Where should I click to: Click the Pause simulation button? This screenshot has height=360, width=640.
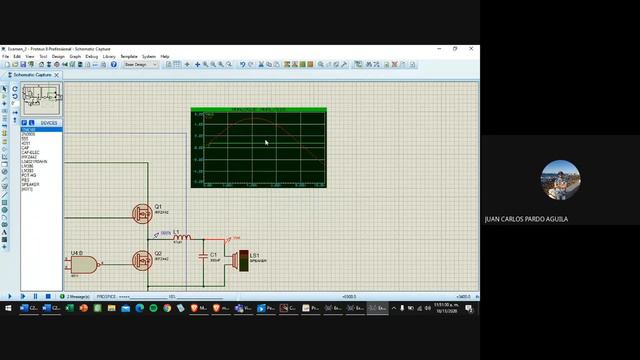pyautogui.click(x=36, y=296)
